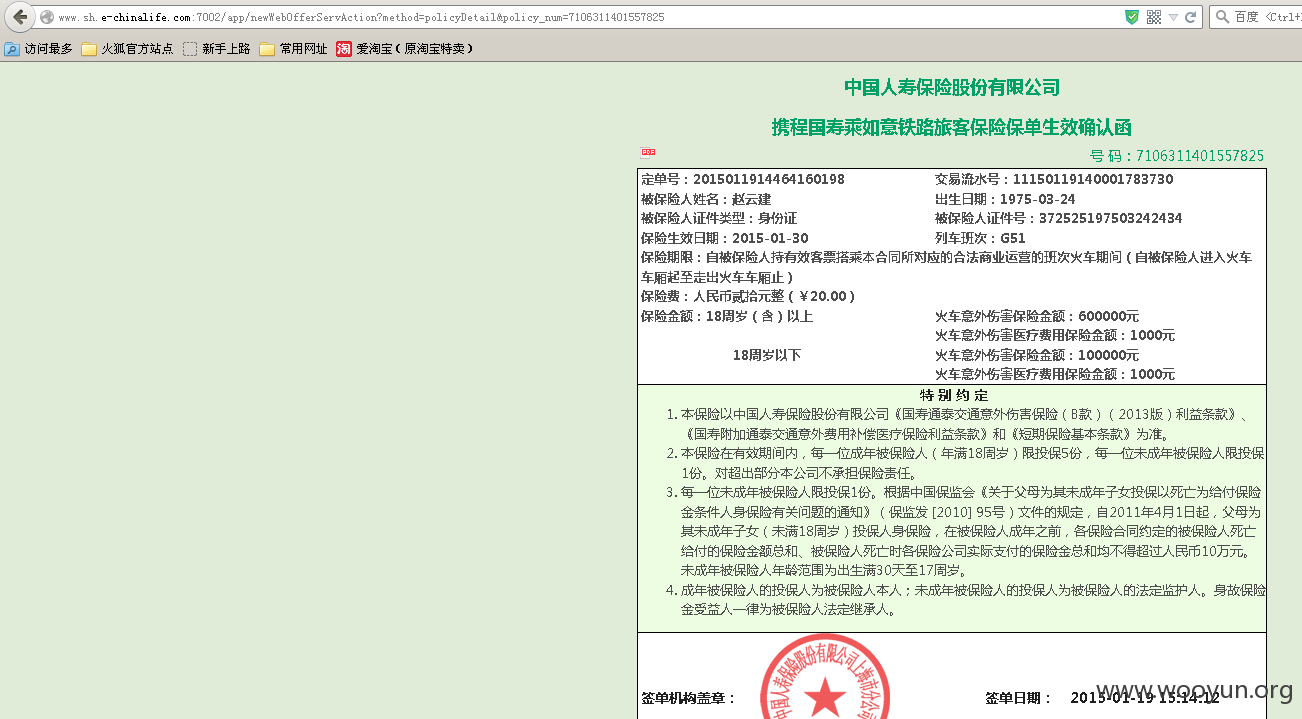
Task: Click the red company seal stamp
Action: click(x=824, y=678)
